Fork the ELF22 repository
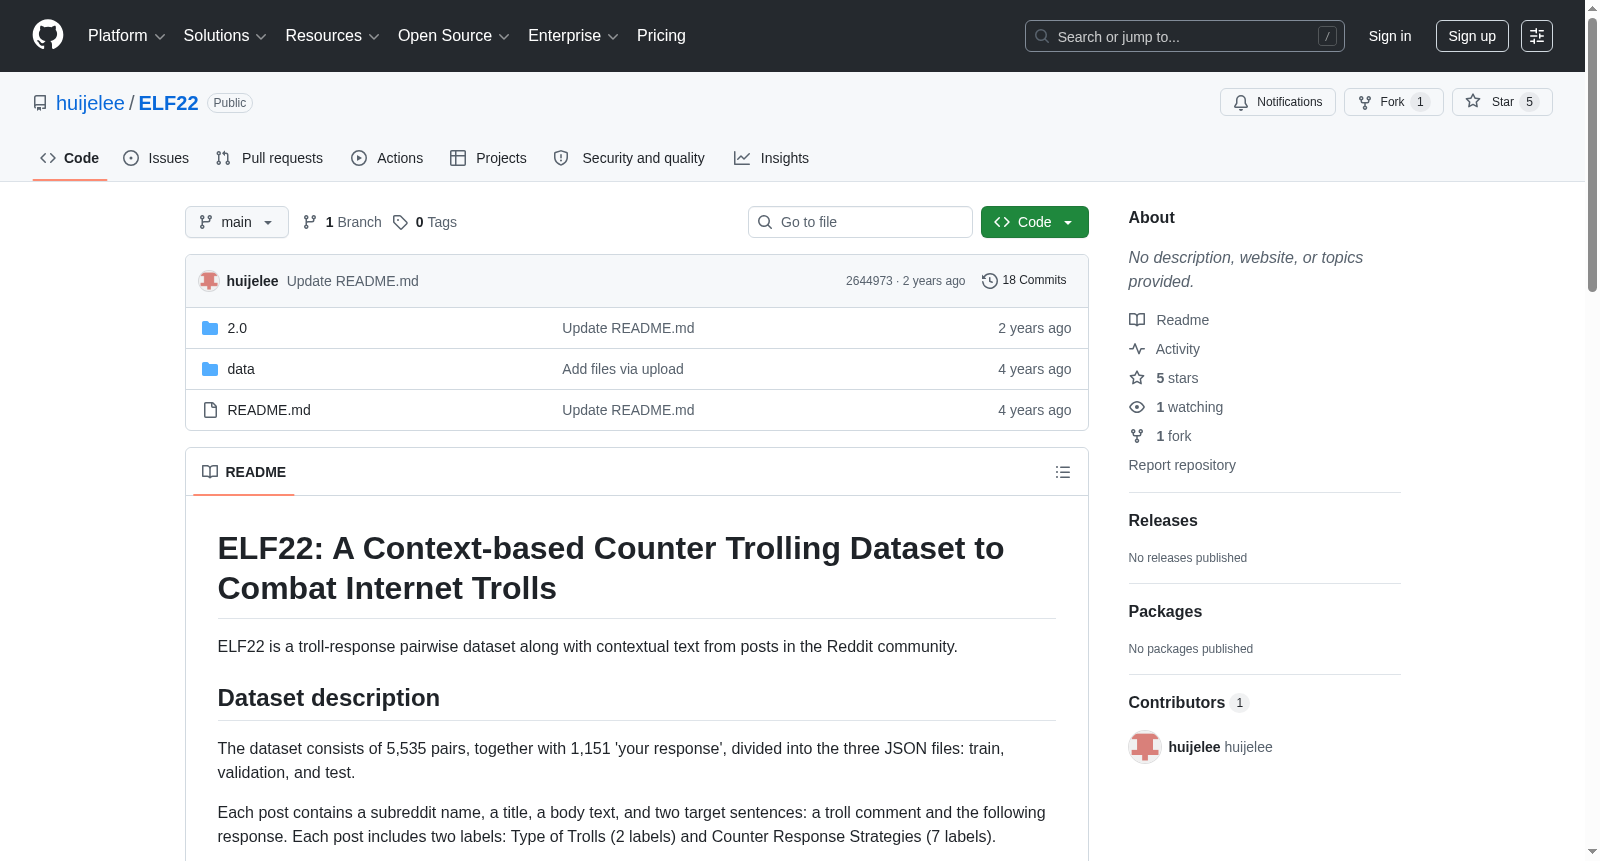The height and width of the screenshot is (861, 1600). tap(1394, 102)
